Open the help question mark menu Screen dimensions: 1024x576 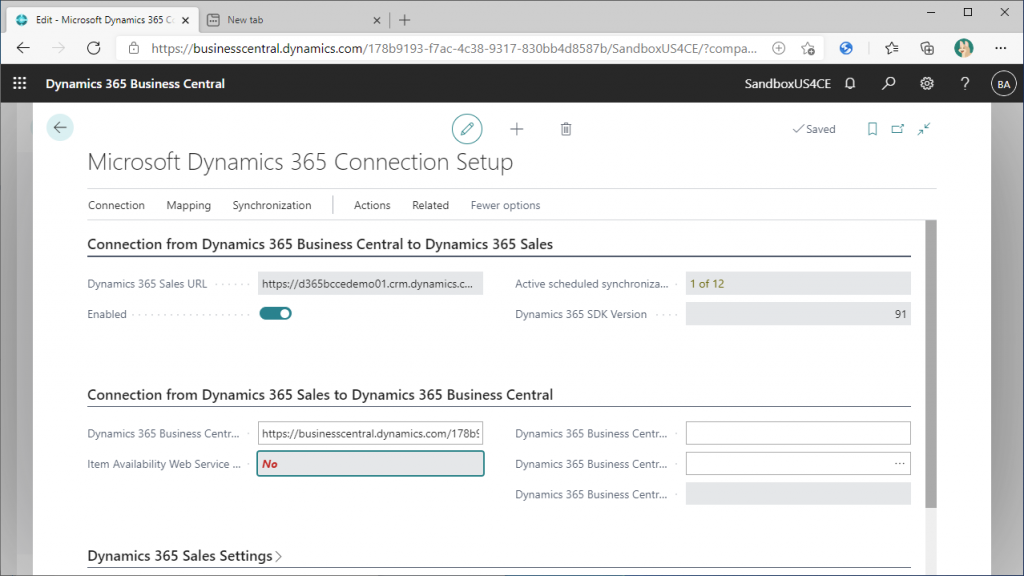965,84
